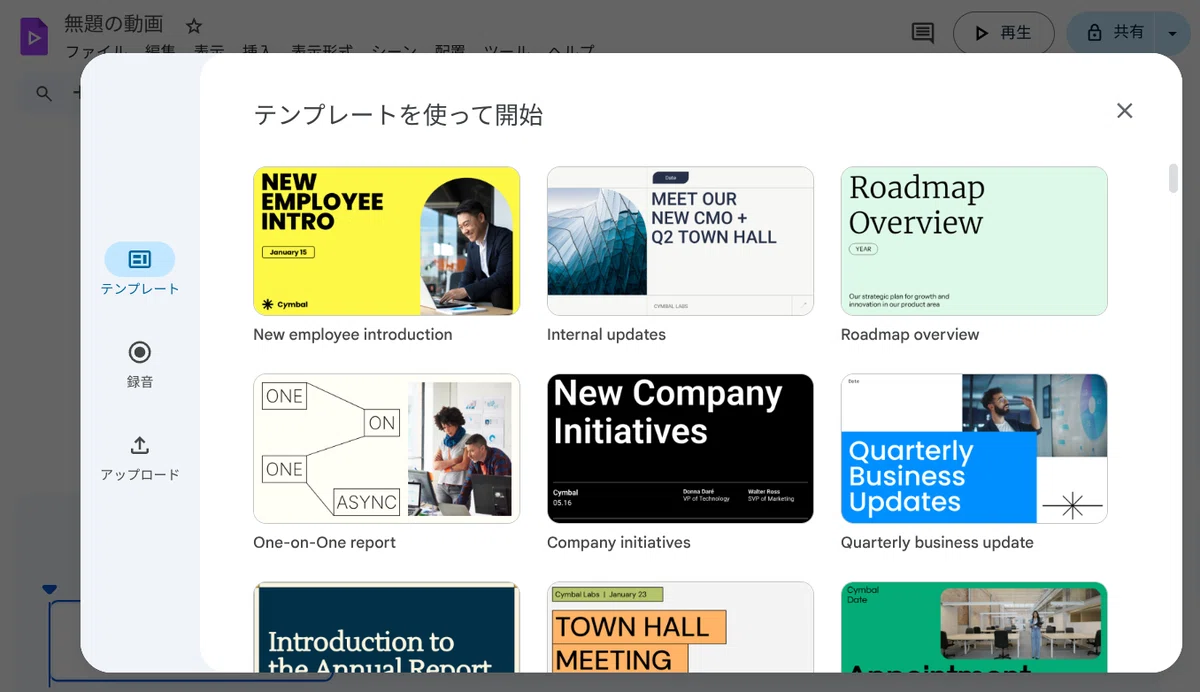Click the One-on-One report label
Image resolution: width=1200 pixels, height=692 pixels.
click(325, 543)
